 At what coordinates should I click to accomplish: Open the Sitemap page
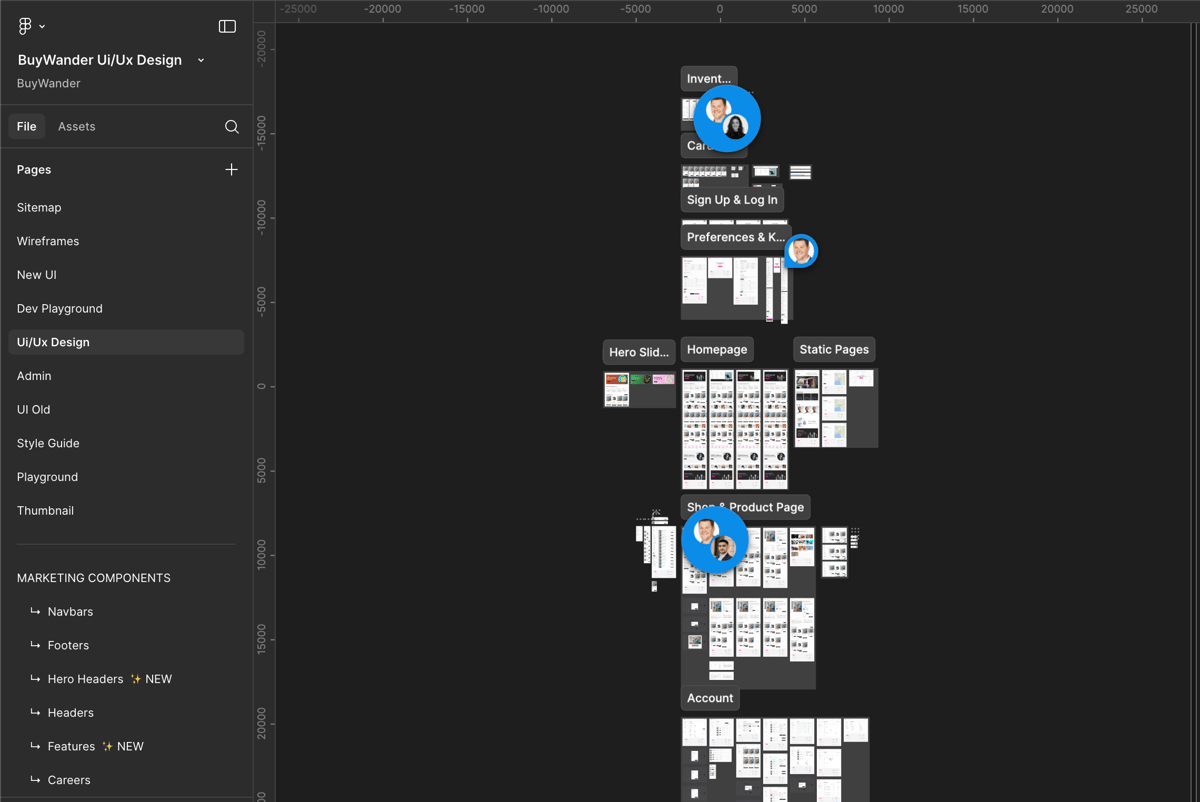[39, 208]
